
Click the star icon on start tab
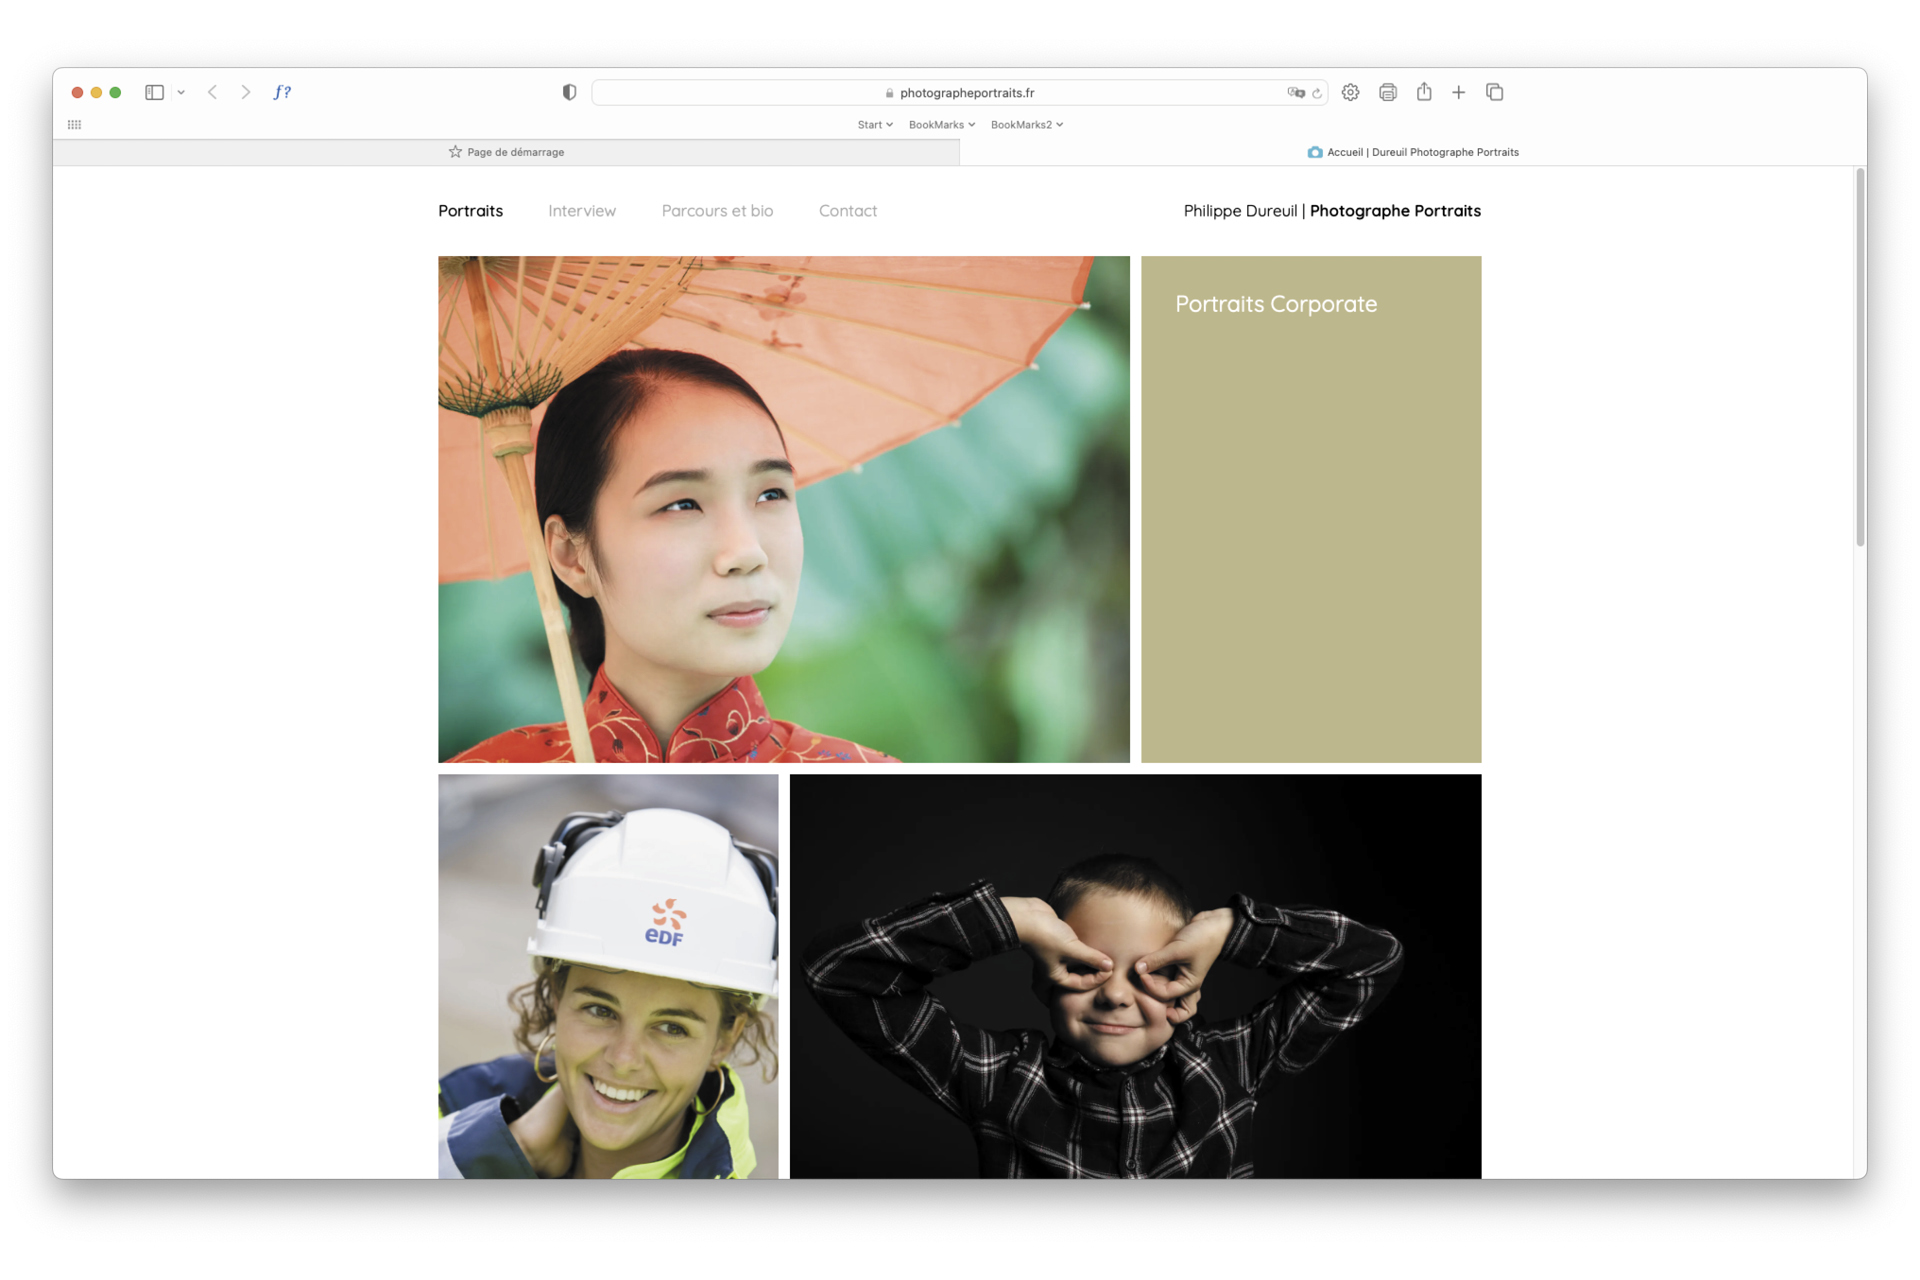click(455, 152)
